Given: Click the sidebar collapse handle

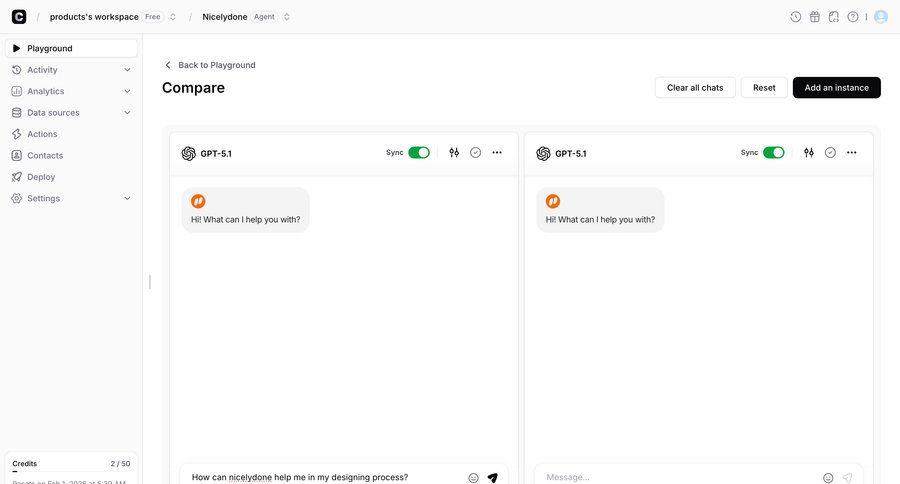Looking at the screenshot, I should tap(150, 281).
